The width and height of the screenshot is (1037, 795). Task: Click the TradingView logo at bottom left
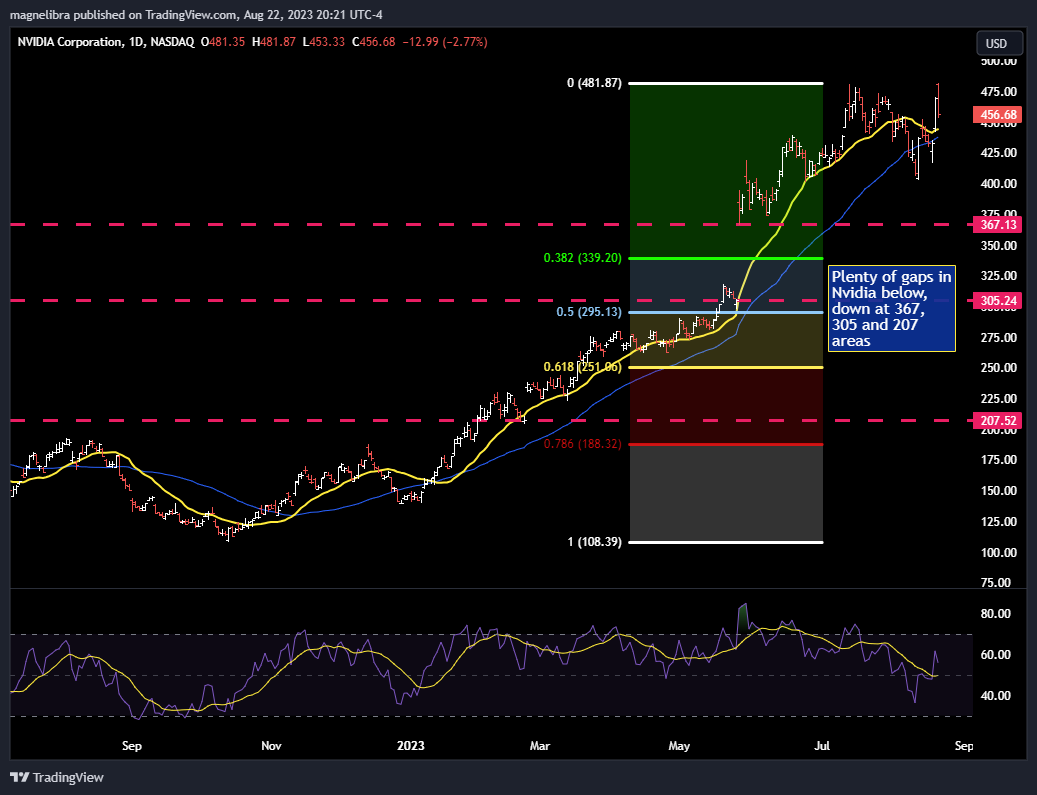[58, 777]
